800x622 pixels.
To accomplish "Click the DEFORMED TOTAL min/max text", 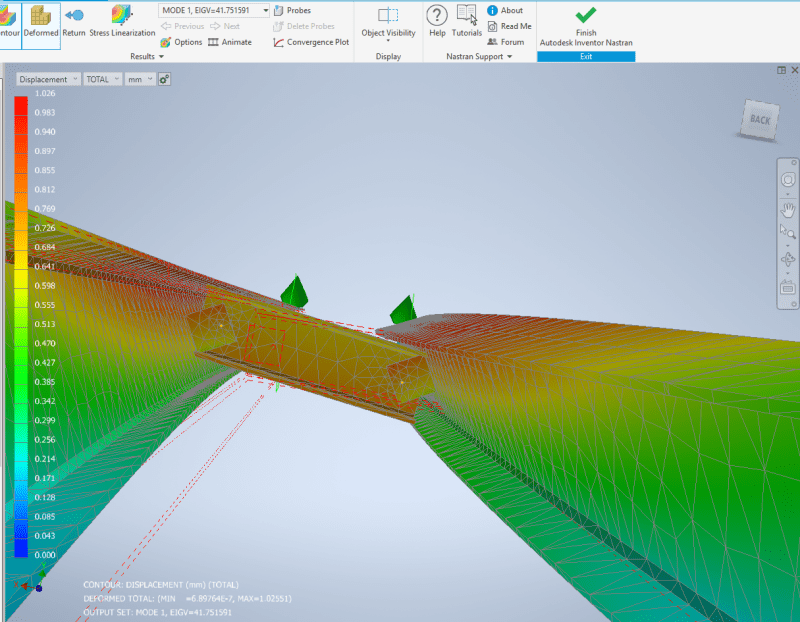I will pos(187,599).
